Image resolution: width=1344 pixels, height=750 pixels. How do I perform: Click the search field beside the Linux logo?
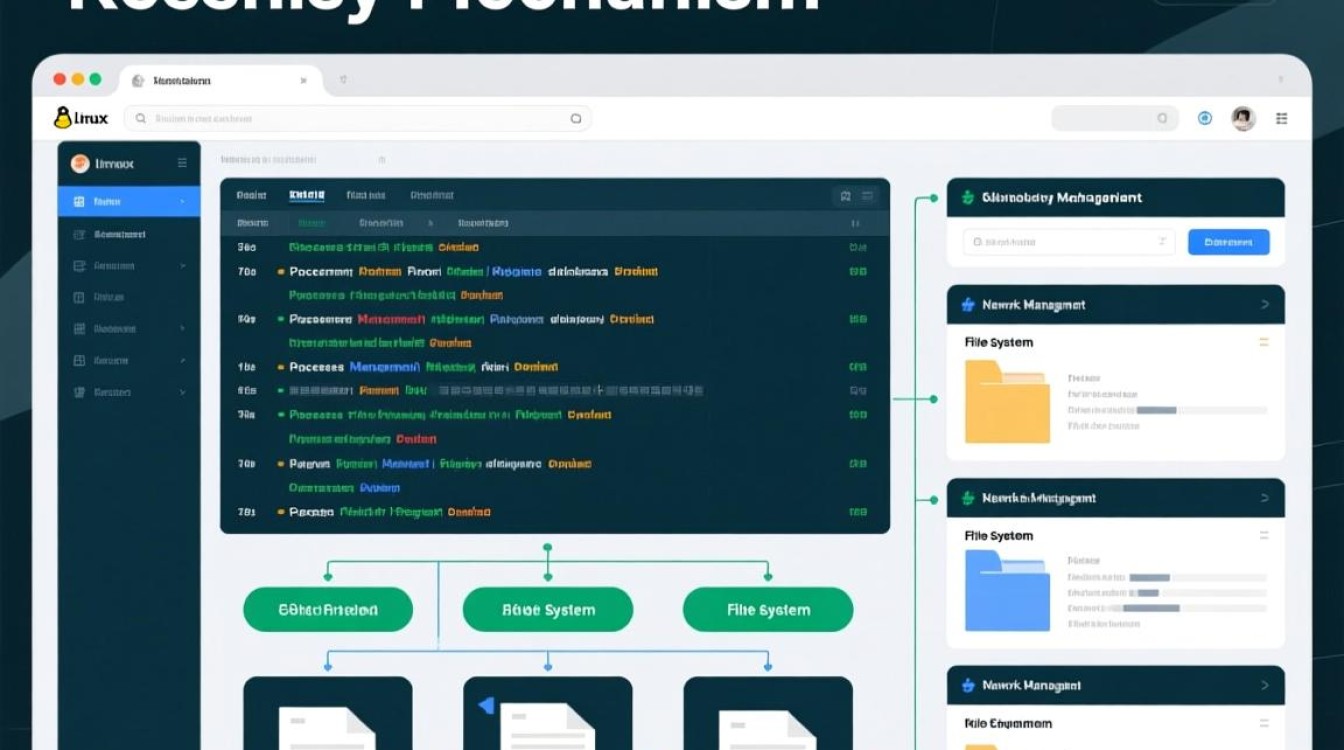click(x=357, y=118)
